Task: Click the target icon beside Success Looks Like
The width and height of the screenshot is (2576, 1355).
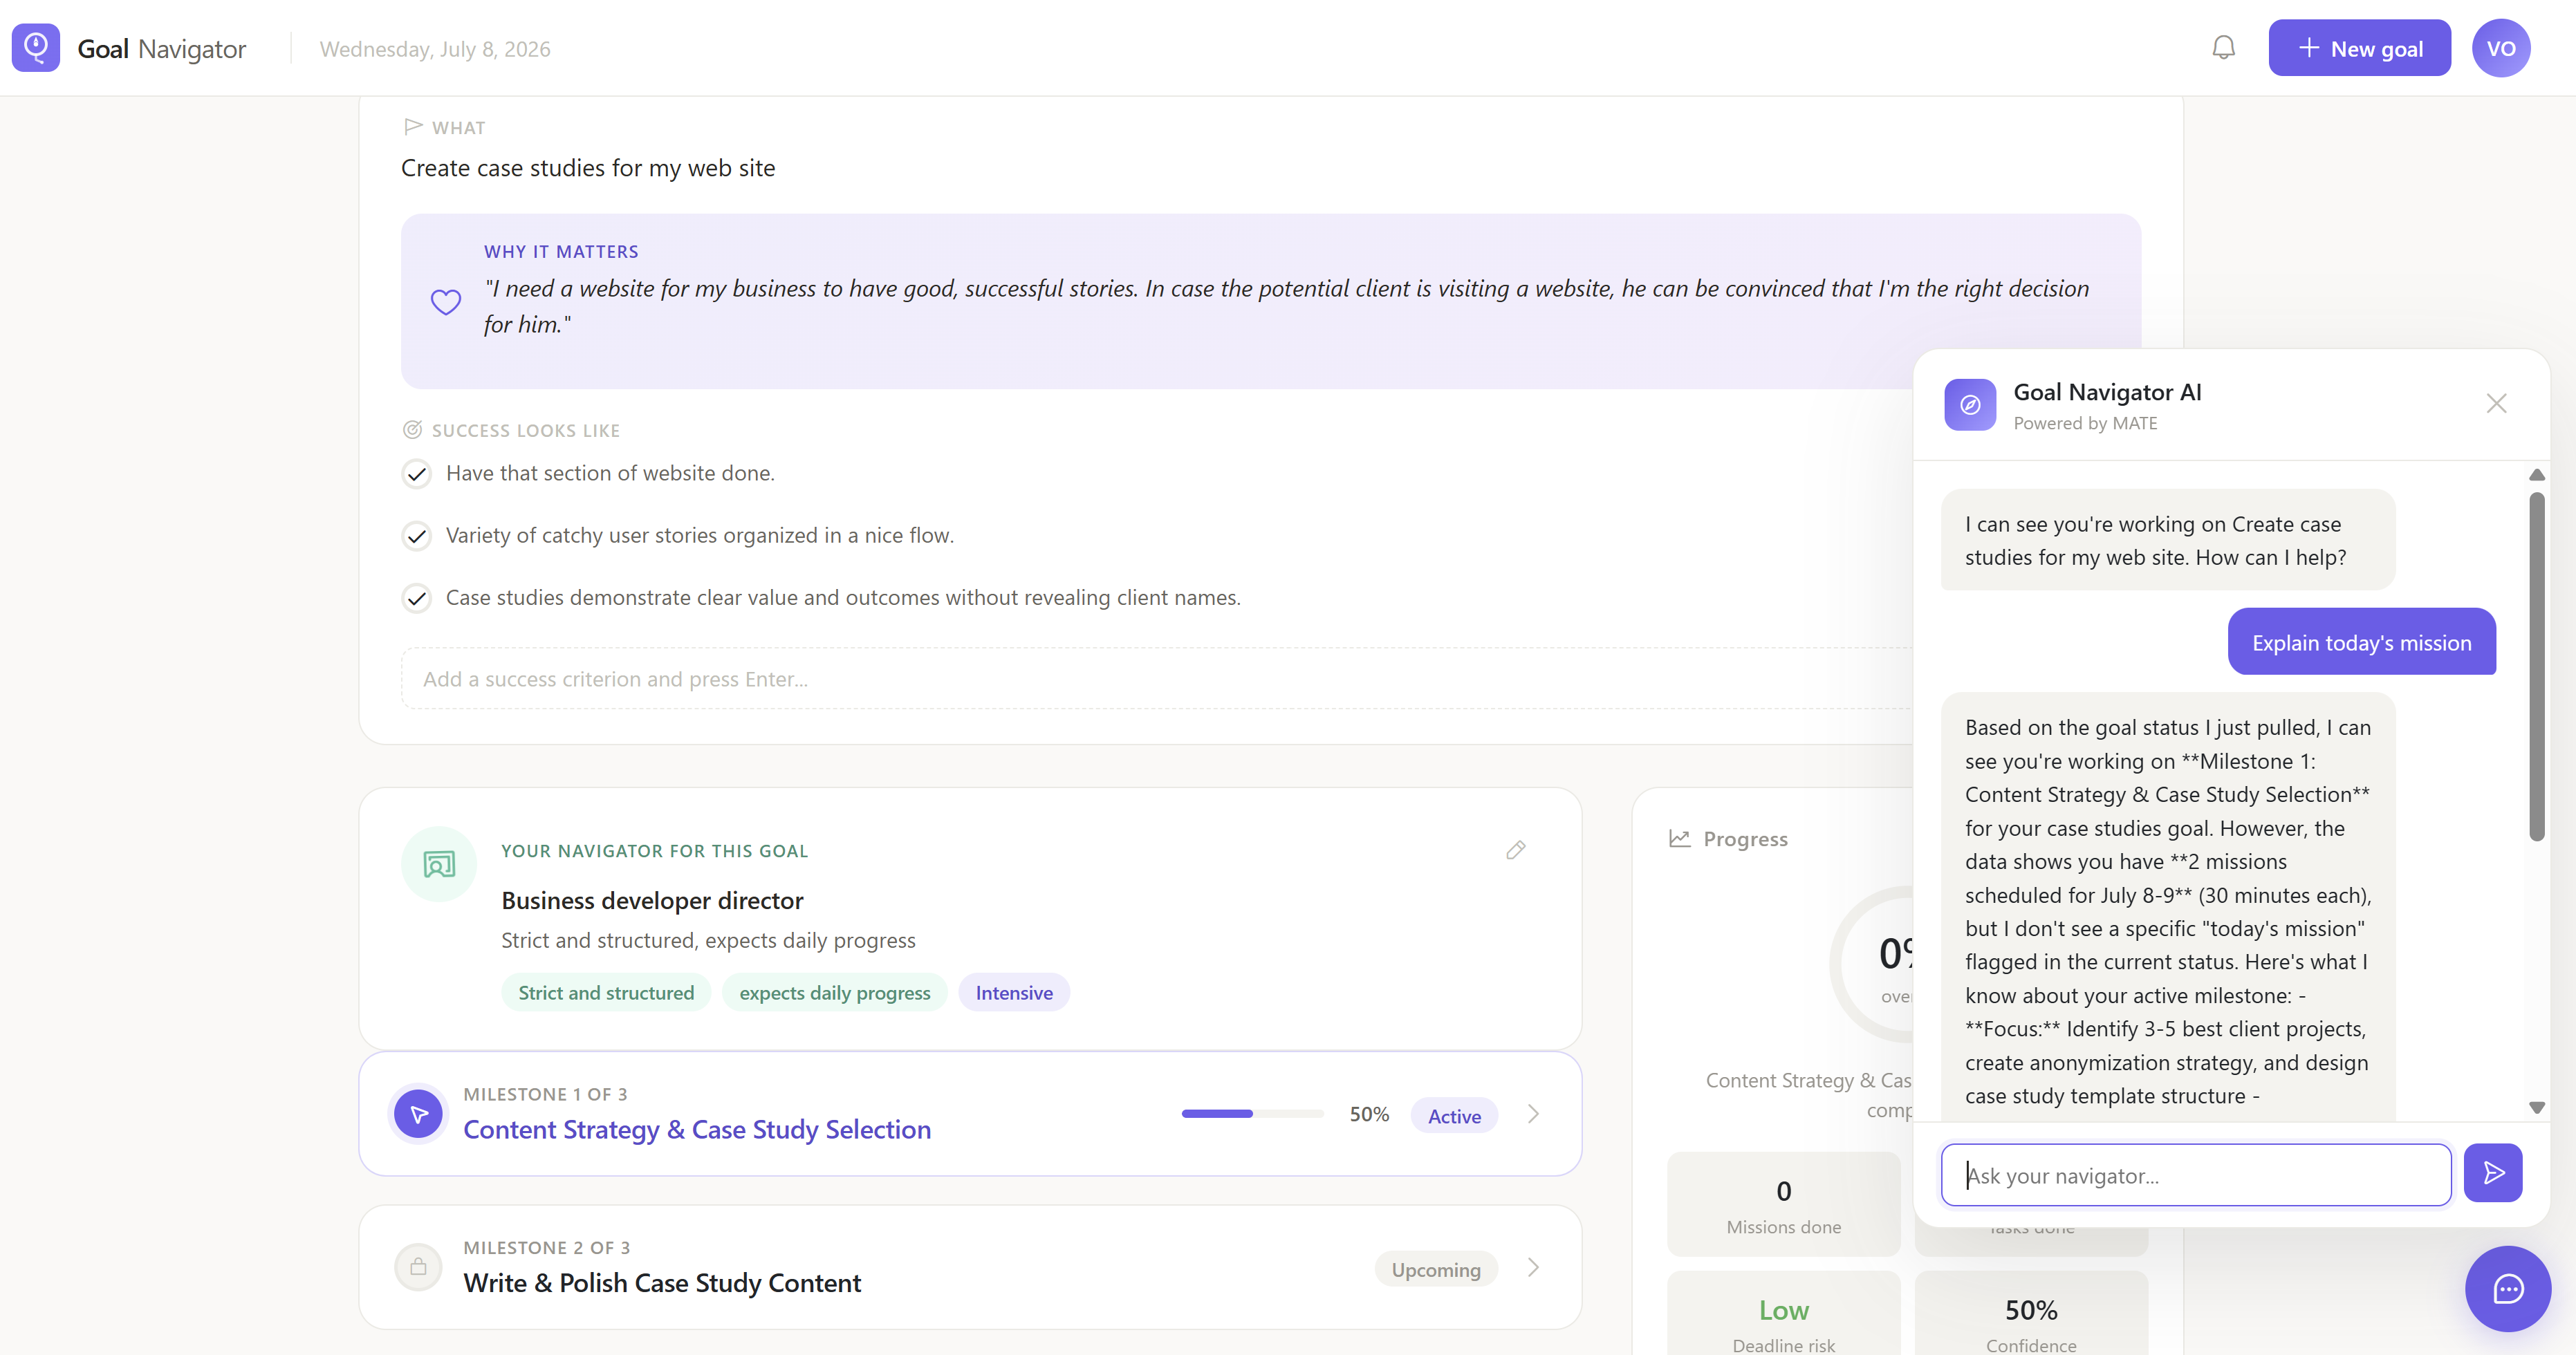Action: point(412,430)
